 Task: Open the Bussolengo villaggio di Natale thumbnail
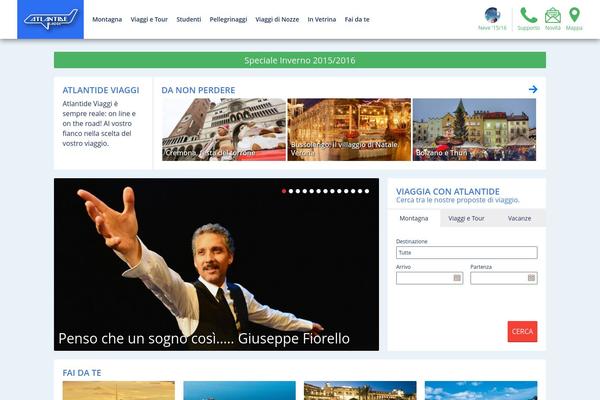click(349, 129)
